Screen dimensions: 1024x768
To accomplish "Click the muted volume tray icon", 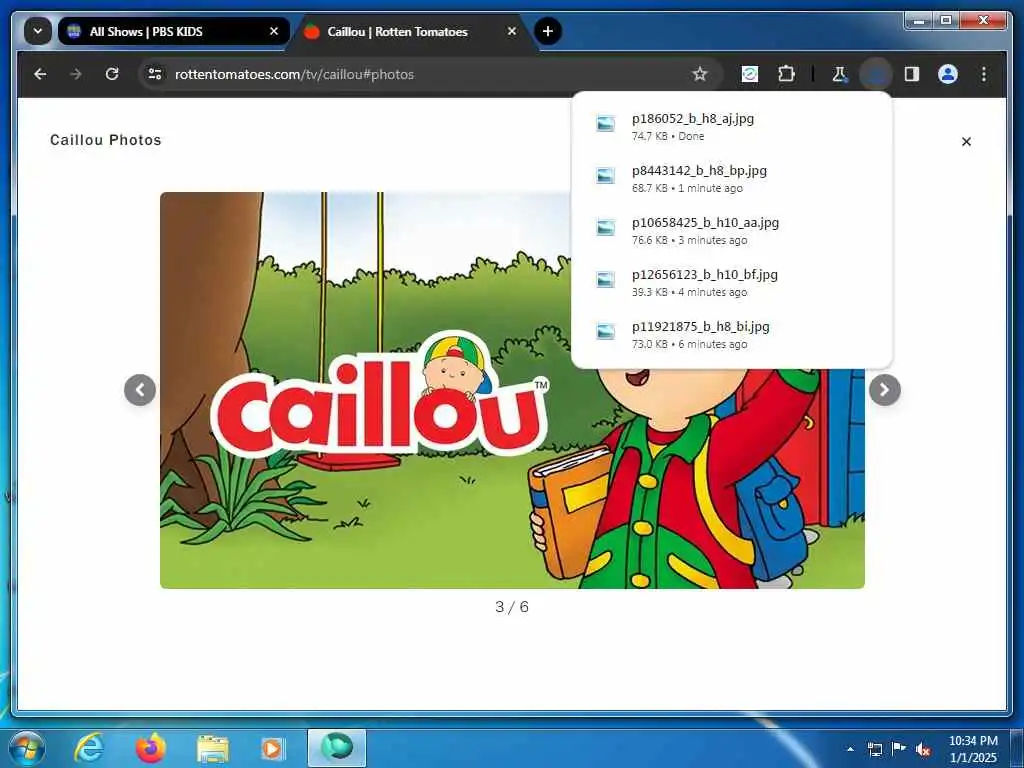I will click(x=923, y=748).
